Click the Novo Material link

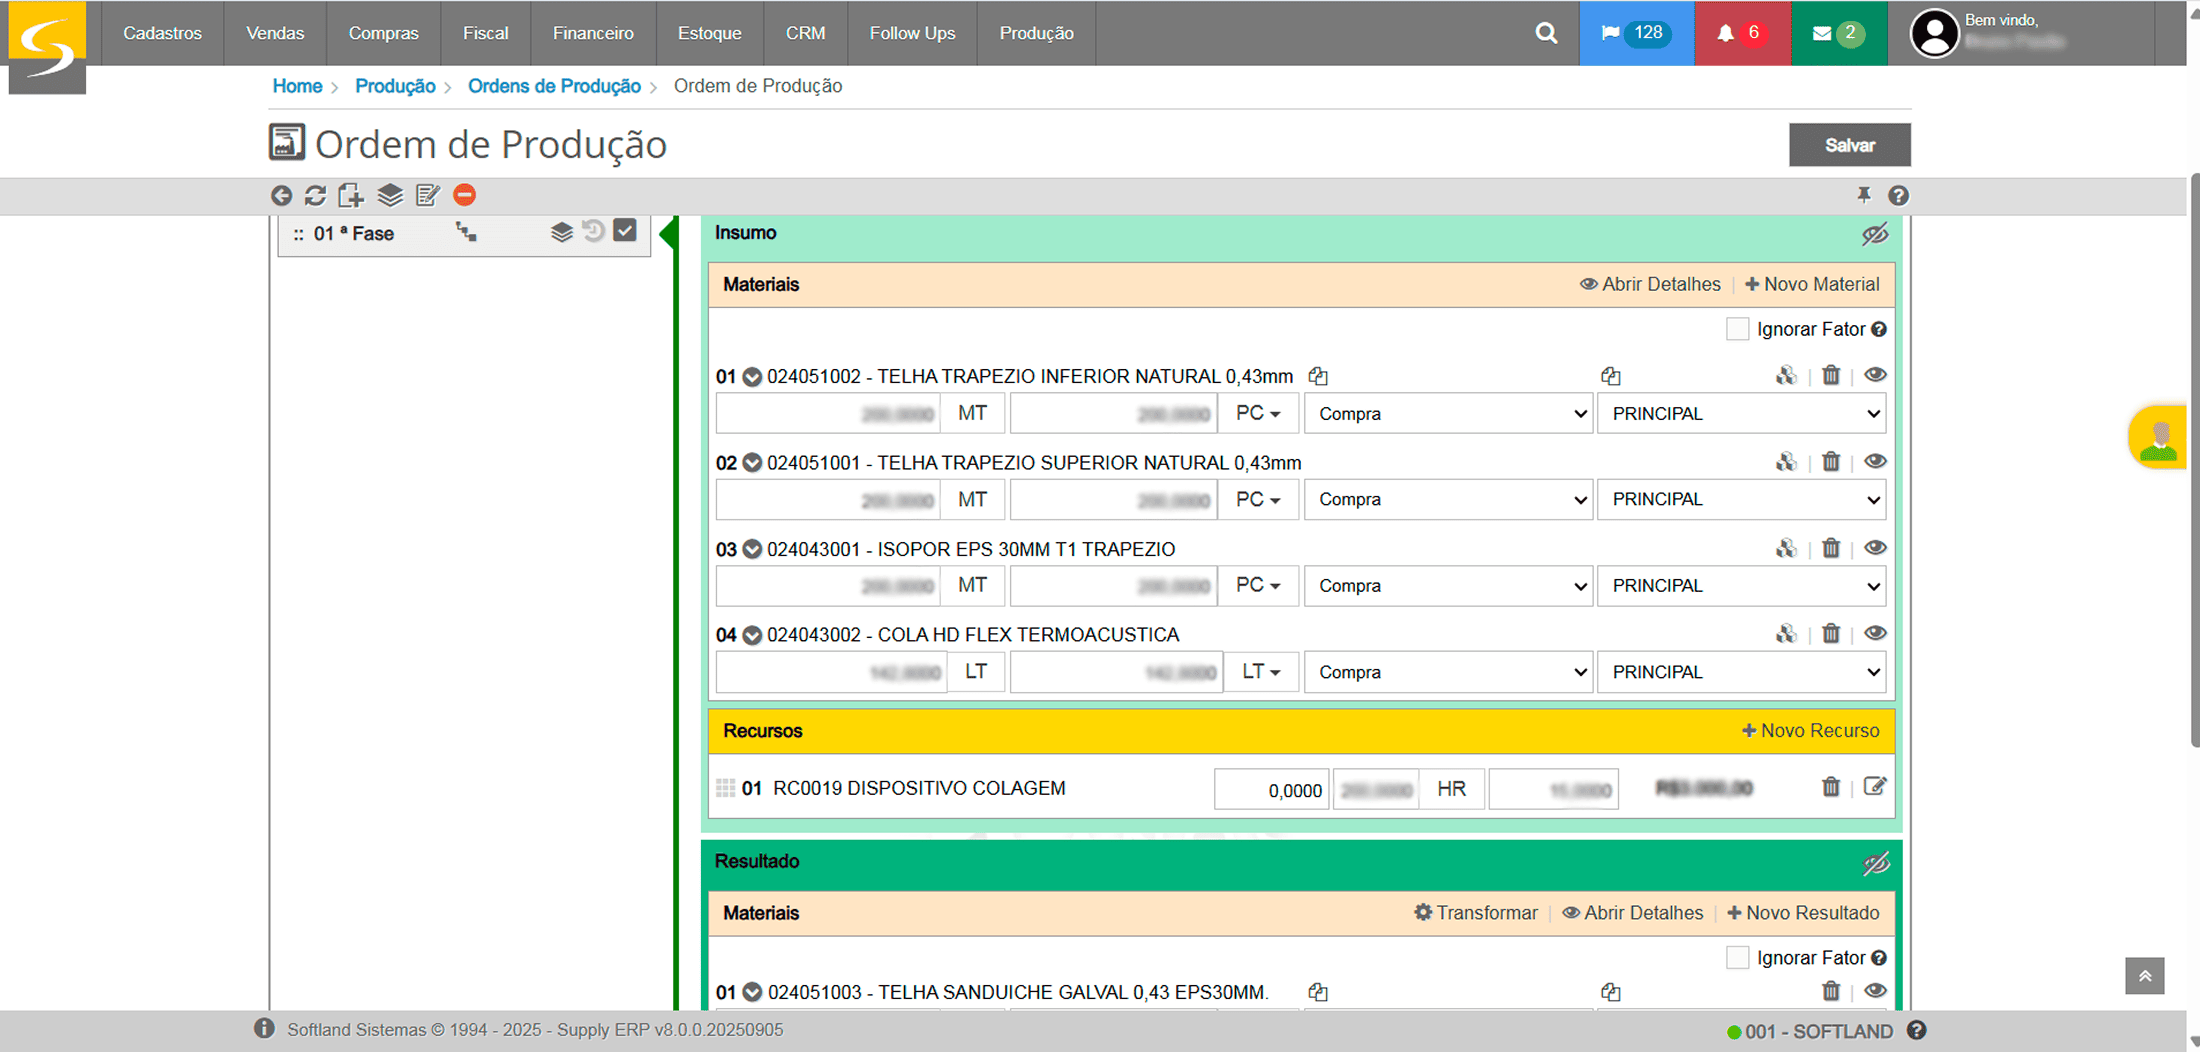[x=1812, y=284]
